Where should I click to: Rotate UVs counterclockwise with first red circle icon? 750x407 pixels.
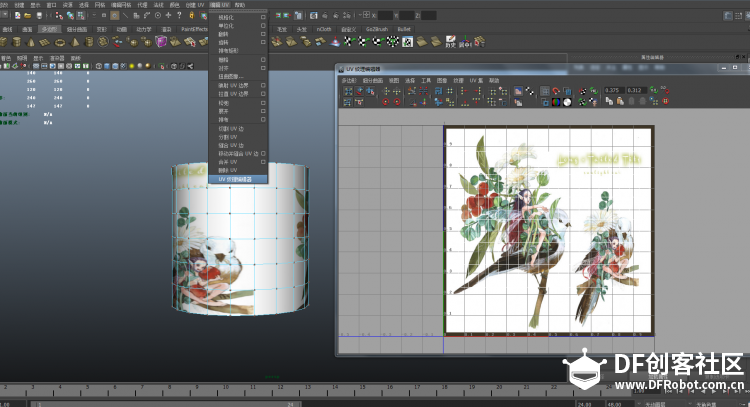(x=386, y=101)
